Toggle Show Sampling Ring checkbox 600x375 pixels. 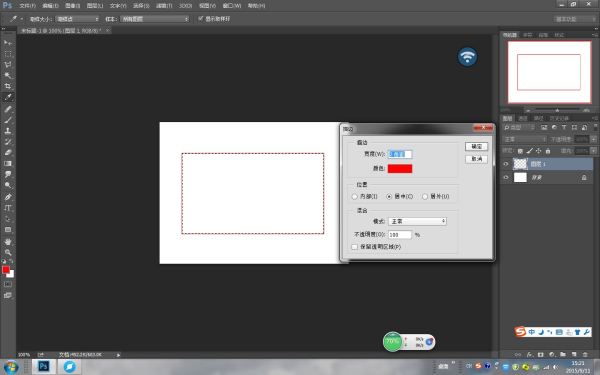tap(200, 18)
